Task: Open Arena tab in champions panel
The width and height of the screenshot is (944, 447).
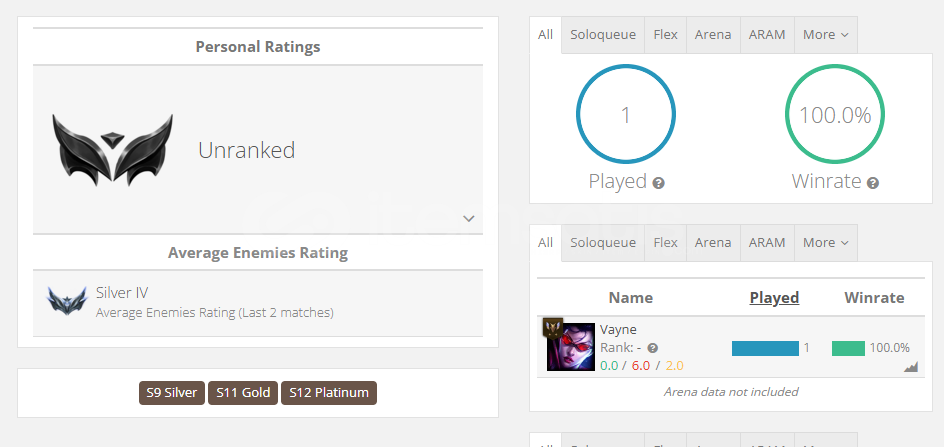Action: (x=713, y=243)
